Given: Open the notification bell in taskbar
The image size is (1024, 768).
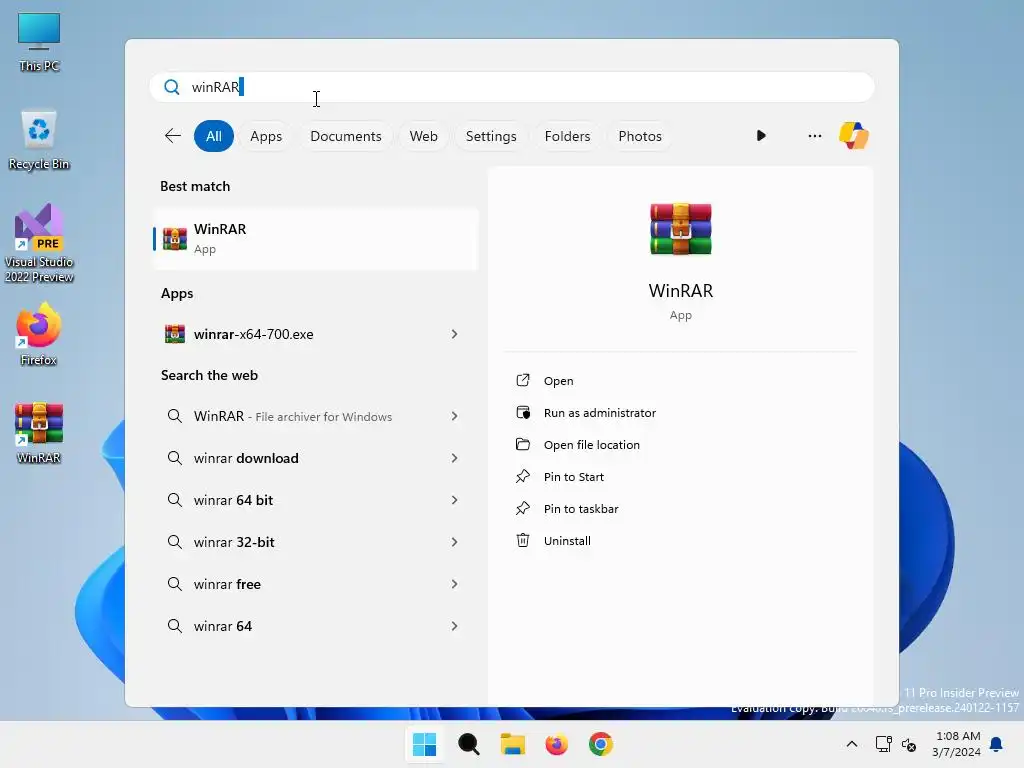Looking at the screenshot, I should point(996,744).
